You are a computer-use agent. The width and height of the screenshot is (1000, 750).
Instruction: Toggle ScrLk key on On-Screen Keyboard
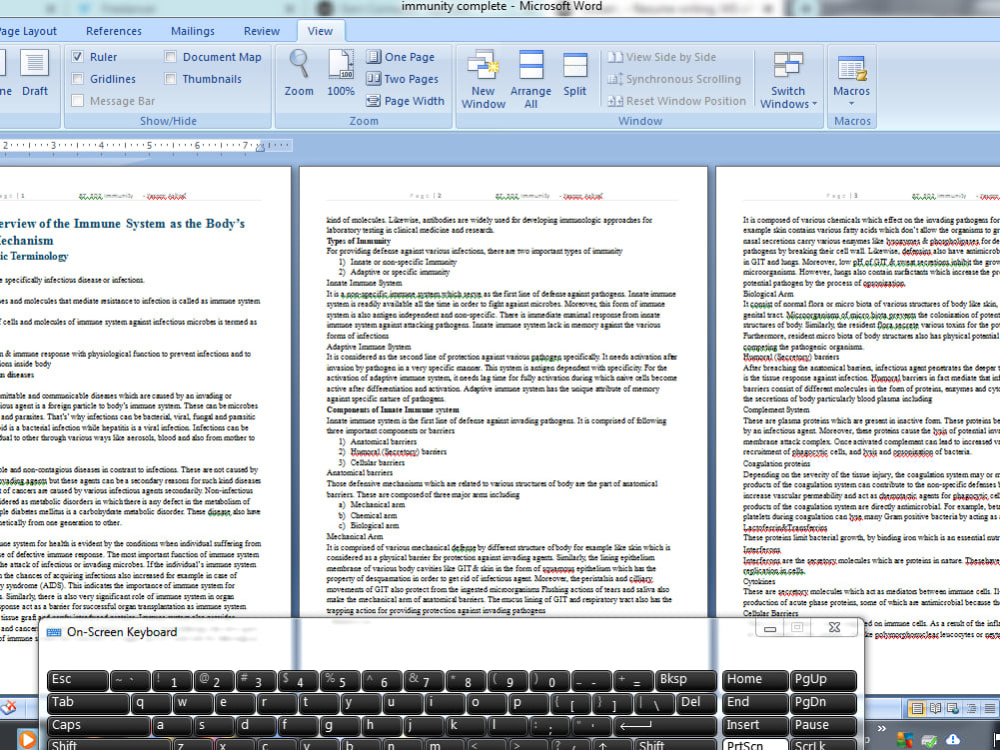(x=823, y=744)
